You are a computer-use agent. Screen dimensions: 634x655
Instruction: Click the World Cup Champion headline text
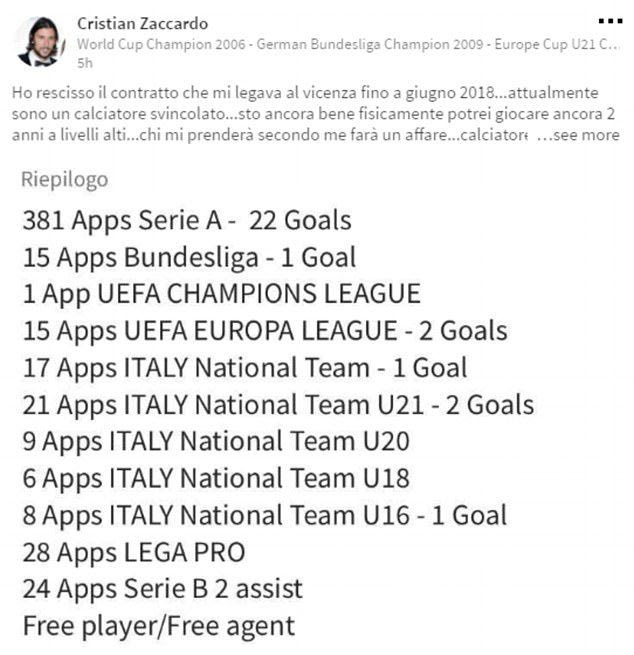tap(340, 44)
